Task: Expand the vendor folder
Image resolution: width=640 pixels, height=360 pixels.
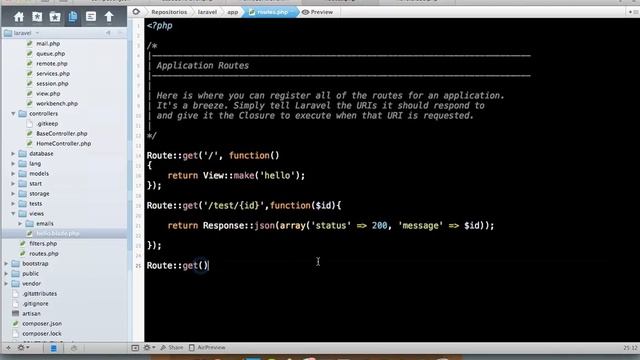Action: (x=6, y=284)
